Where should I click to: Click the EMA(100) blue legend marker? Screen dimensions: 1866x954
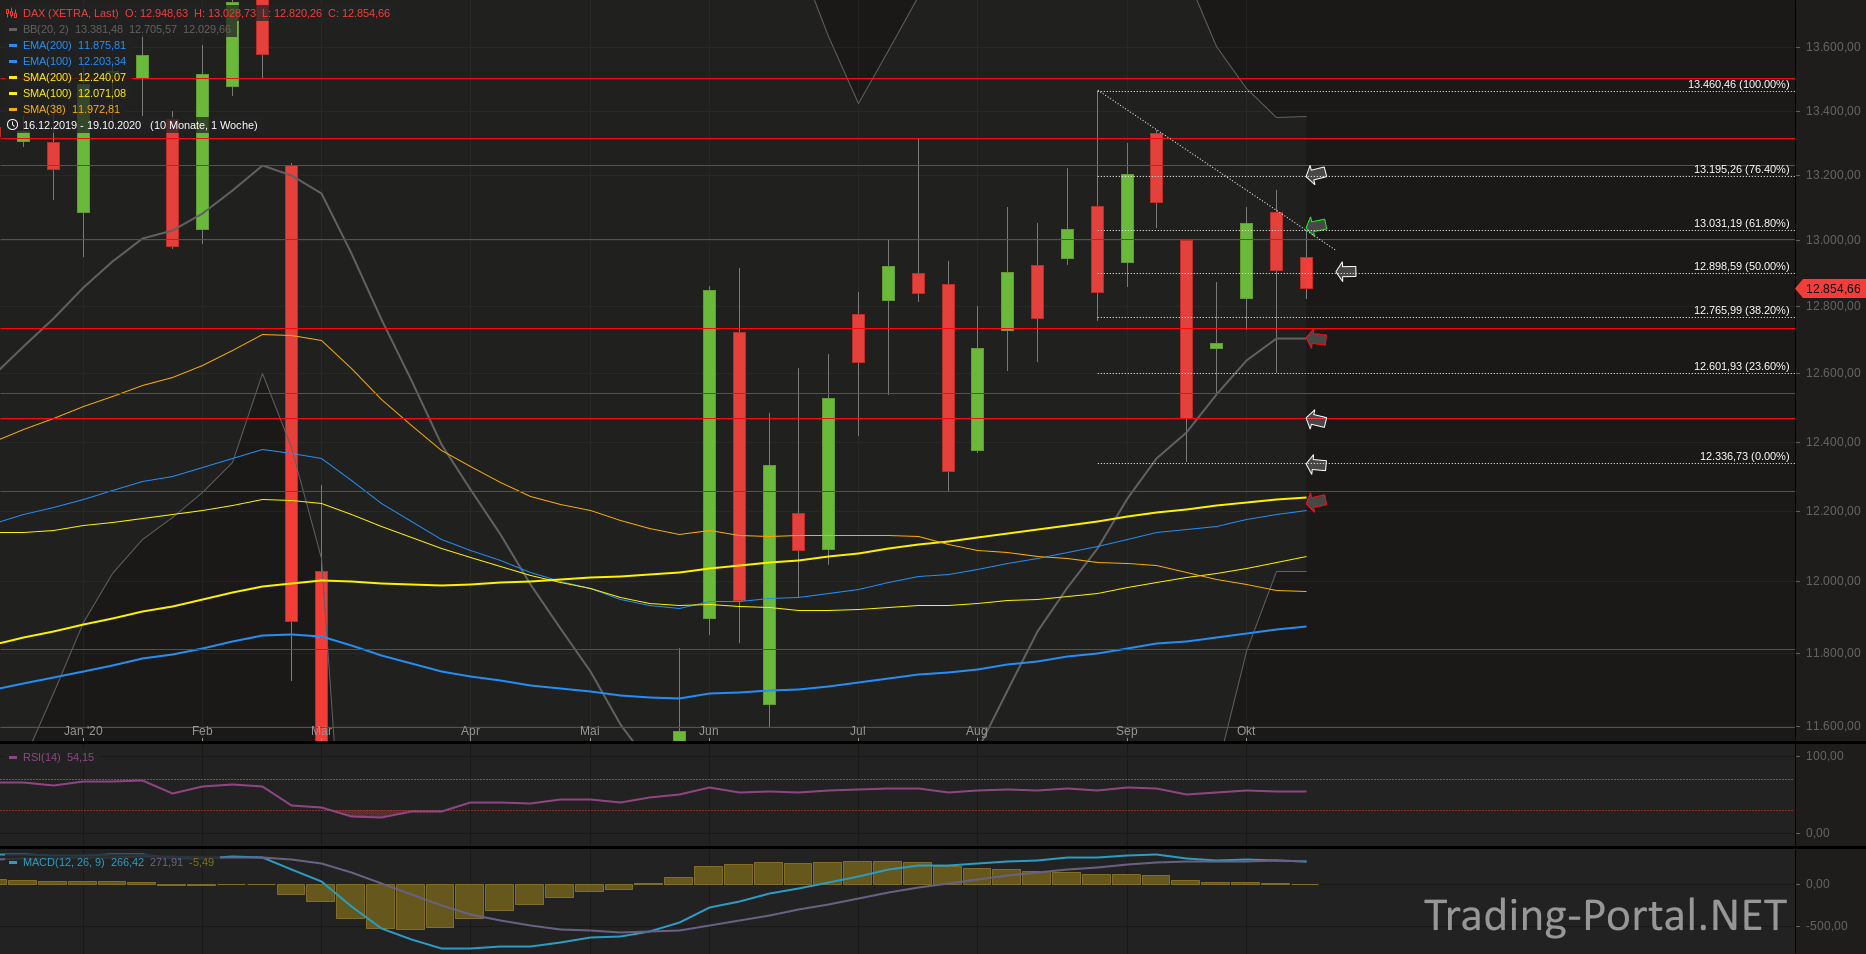pos(13,61)
